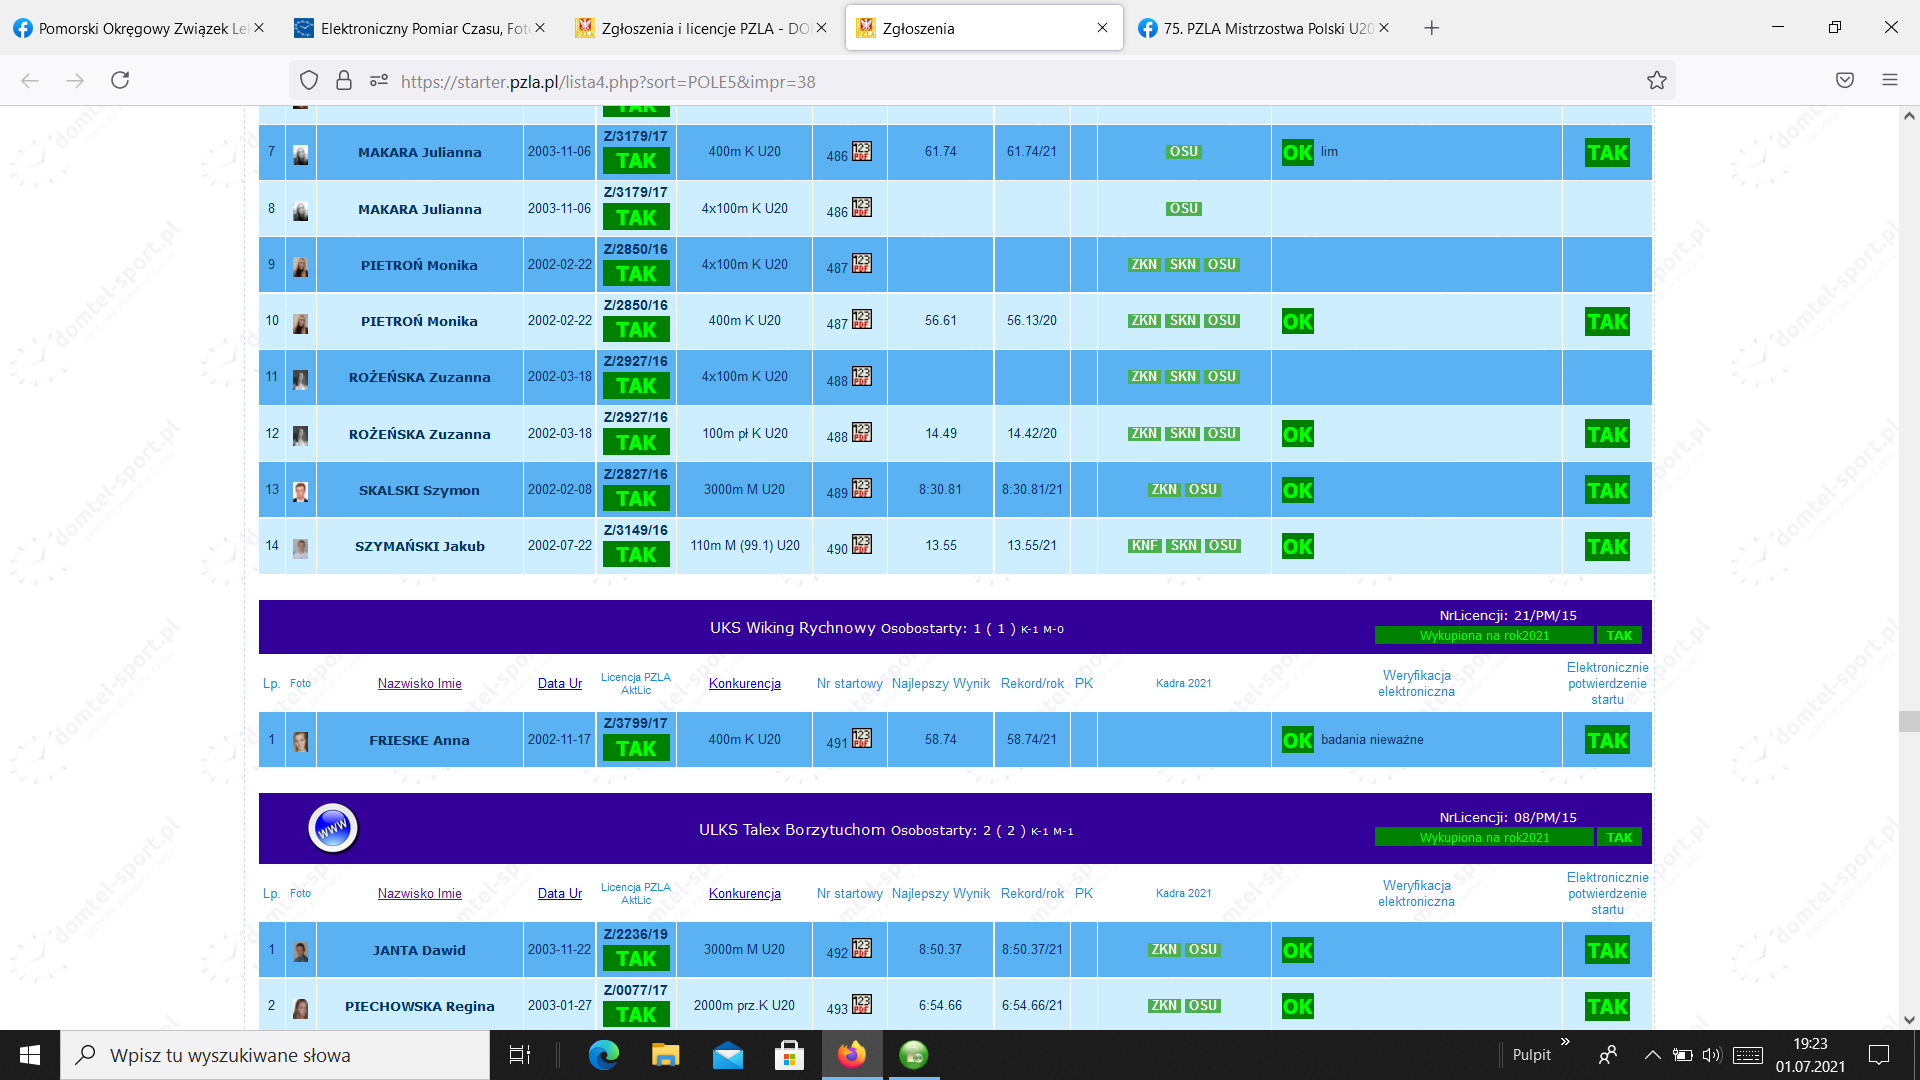Toggle the TAK confirmation for JANTA Dawid
The height and width of the screenshot is (1080, 1920).
point(1607,951)
